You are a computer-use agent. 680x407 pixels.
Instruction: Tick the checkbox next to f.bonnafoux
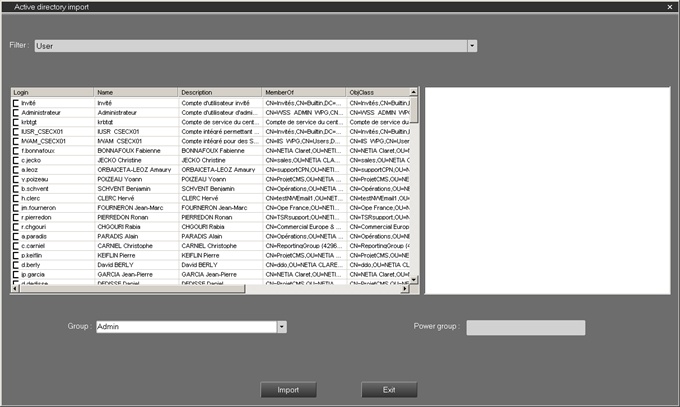coord(16,151)
